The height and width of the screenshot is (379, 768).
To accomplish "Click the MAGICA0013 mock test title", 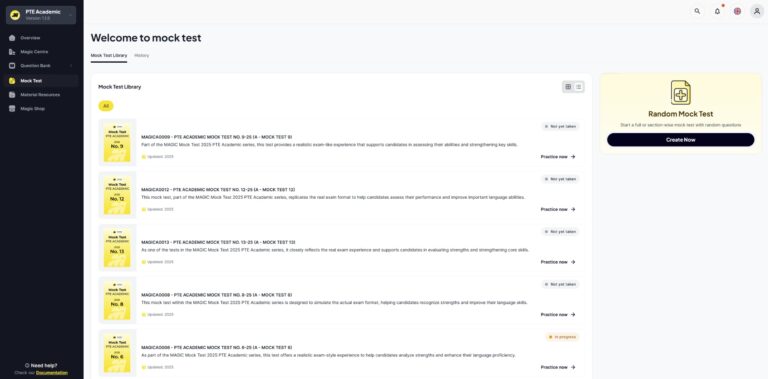I will click(x=218, y=242).
